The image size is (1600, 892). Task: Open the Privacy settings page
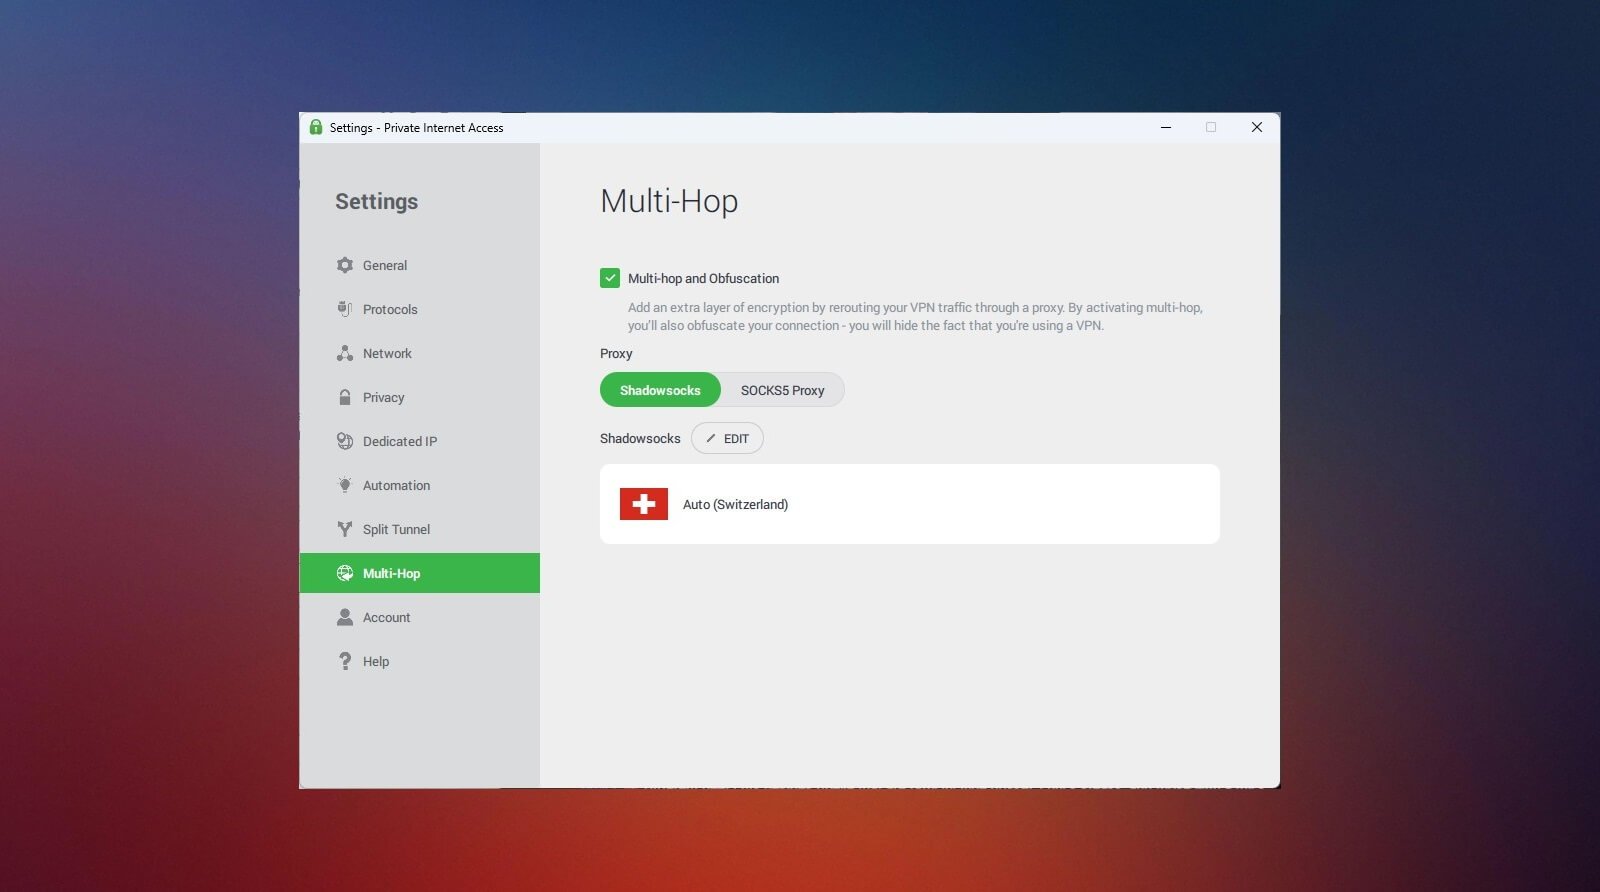point(420,397)
